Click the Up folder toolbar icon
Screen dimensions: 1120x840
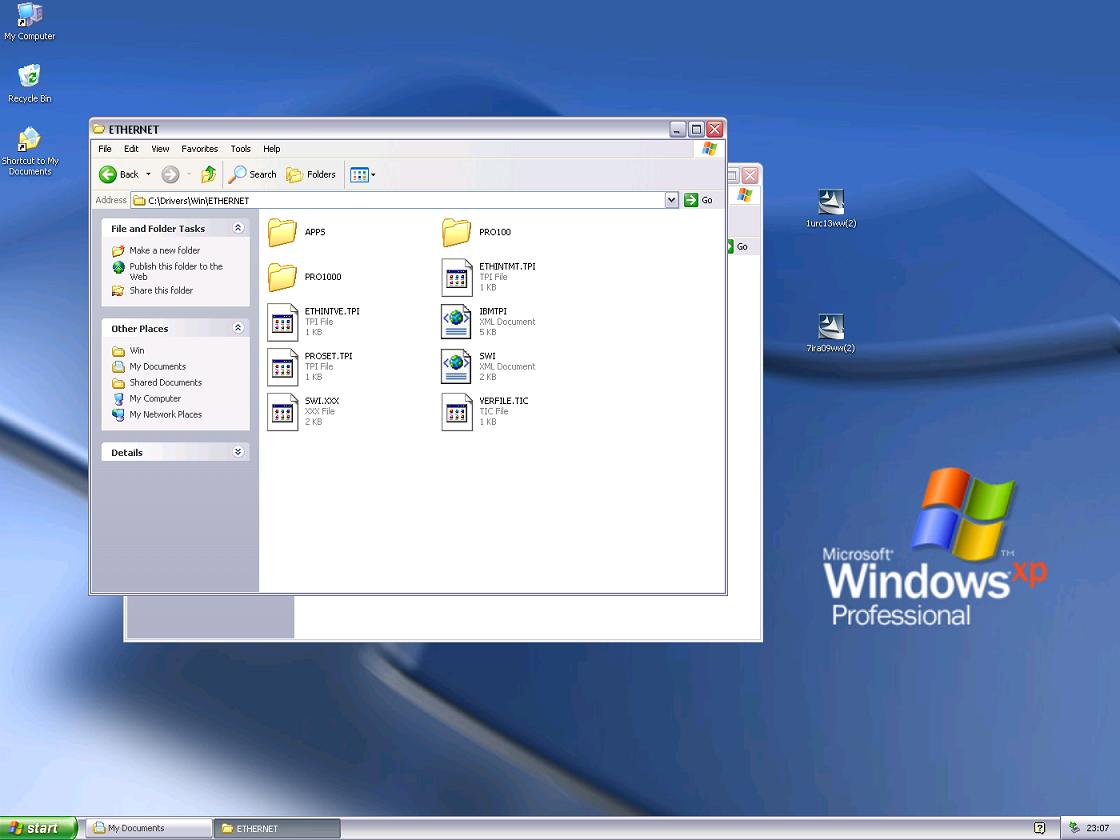pos(208,174)
